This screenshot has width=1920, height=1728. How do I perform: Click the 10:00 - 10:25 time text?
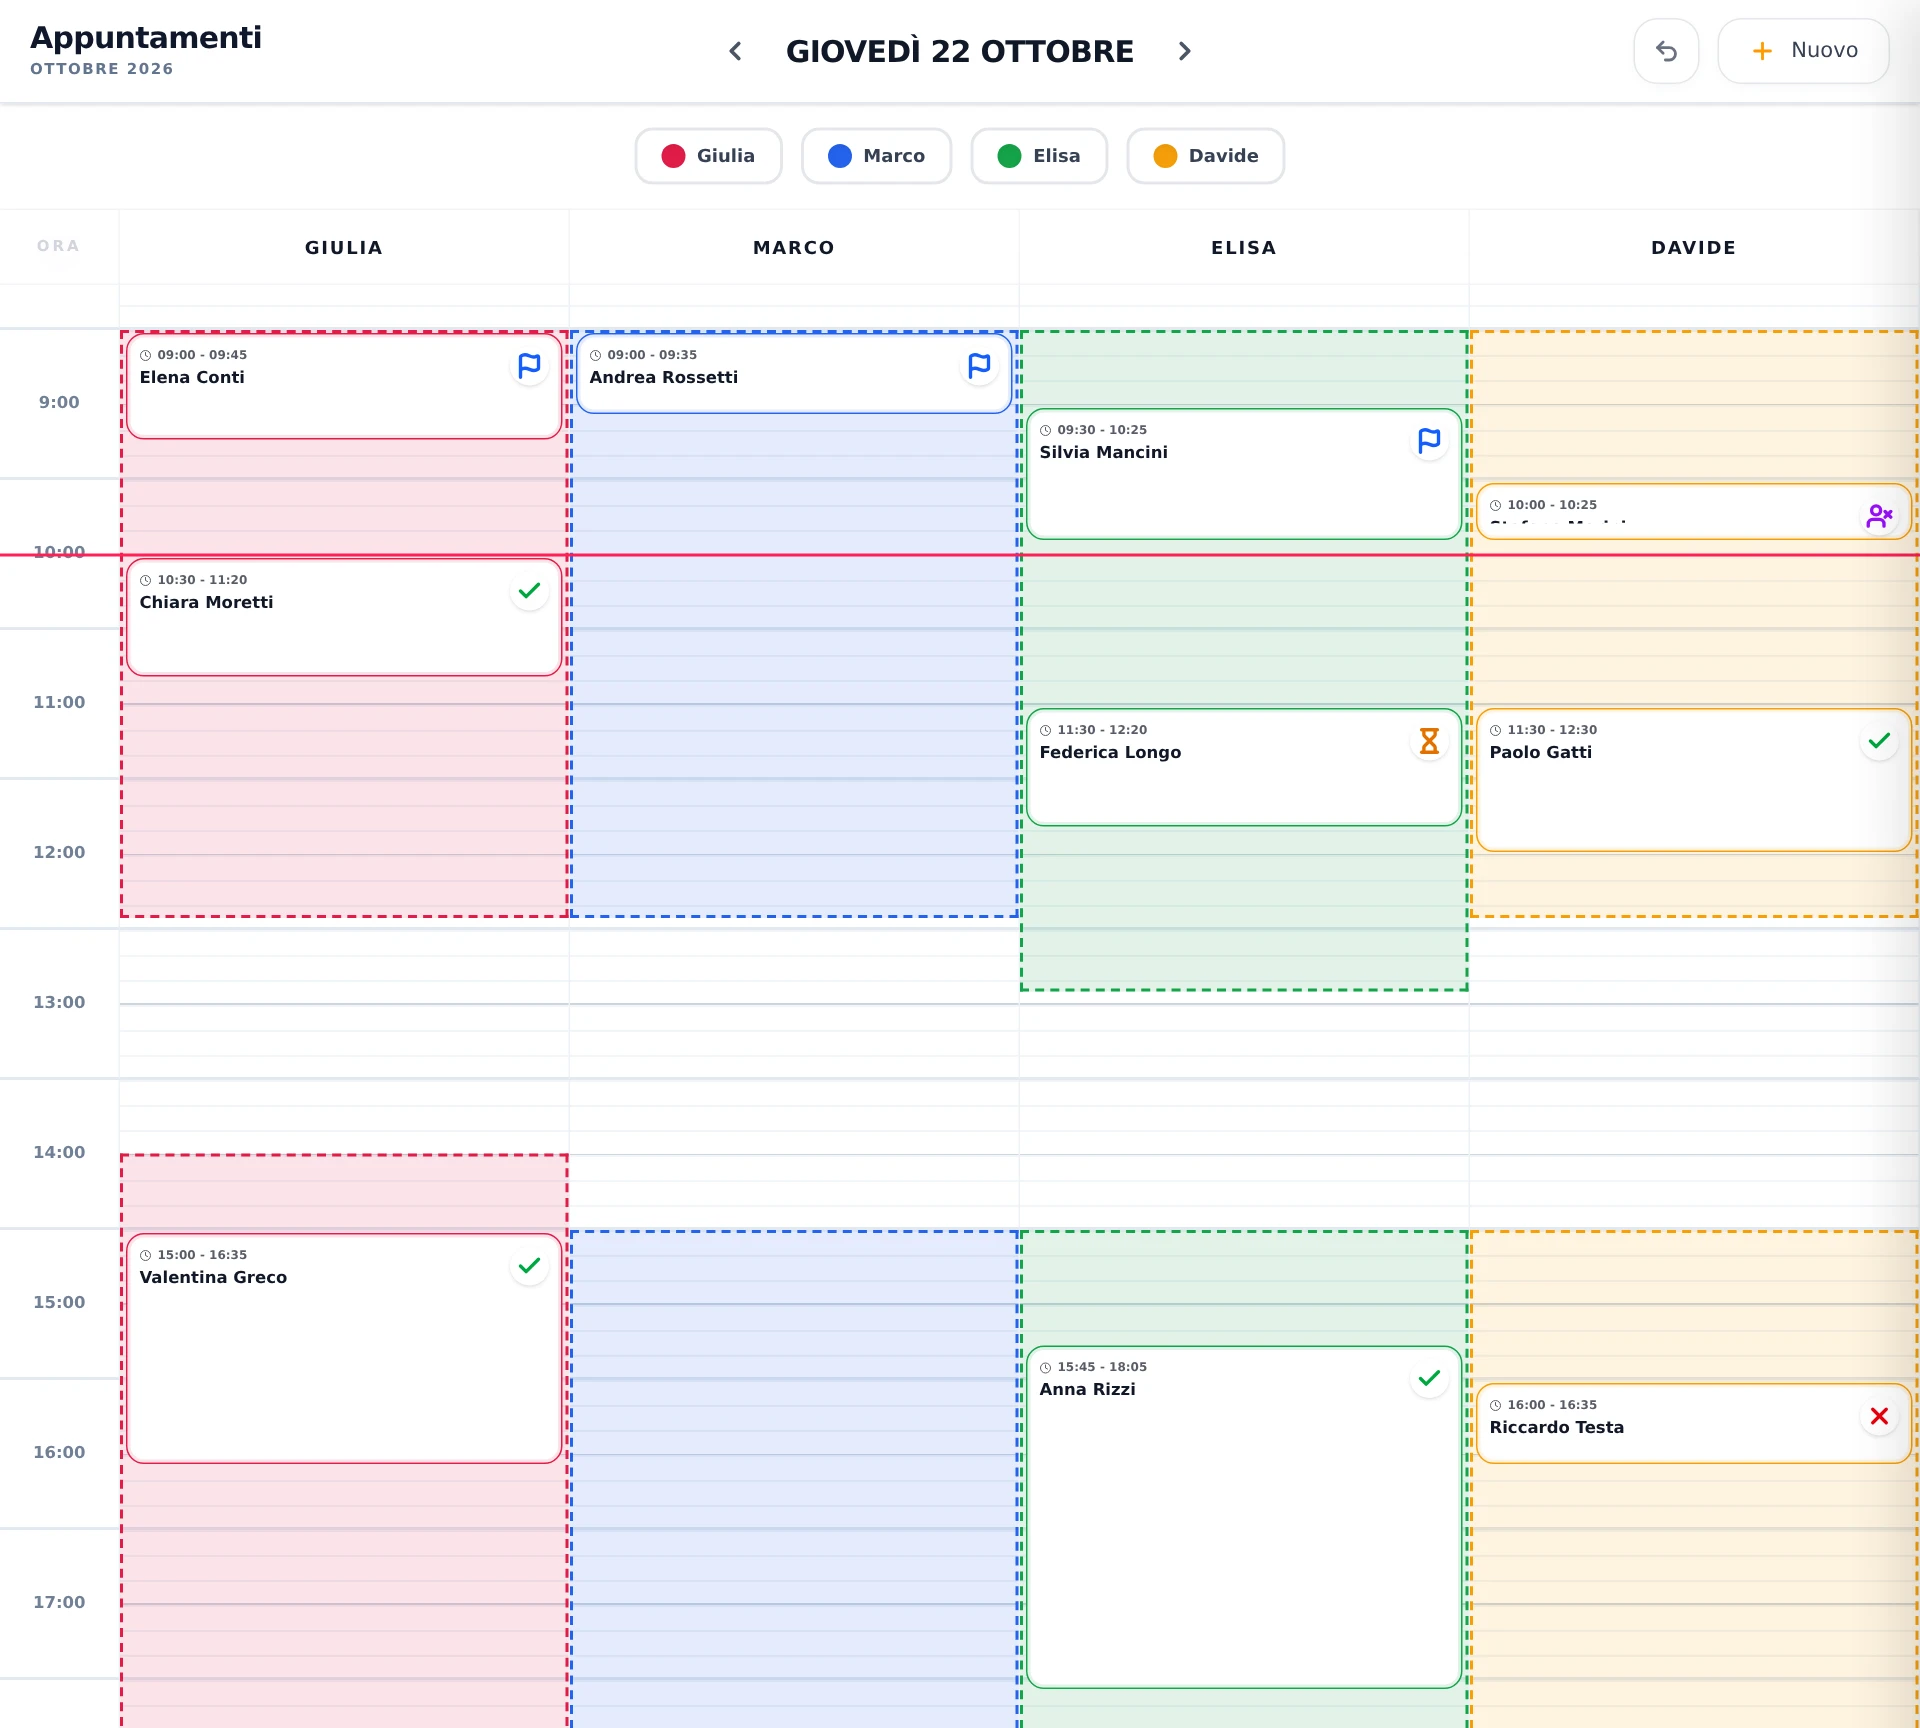point(1552,505)
